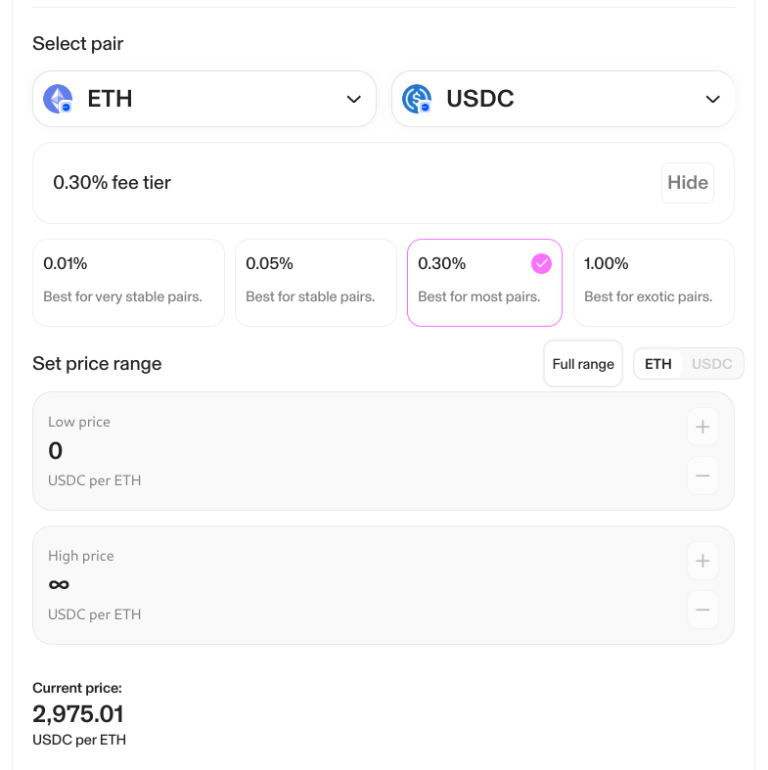Screen dimensions: 768x770
Task: Click the ETH token logo icon
Action: [x=58, y=99]
